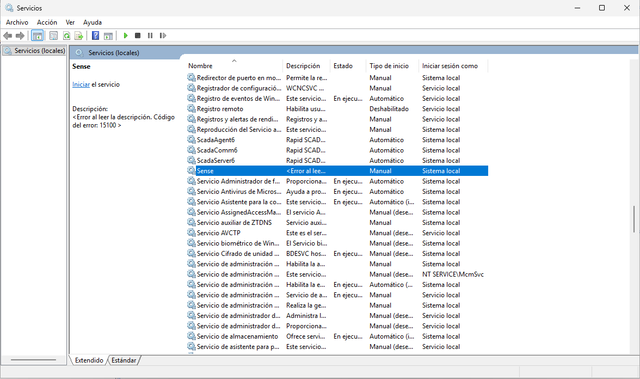Image resolution: width=640 pixels, height=379 pixels.
Task: Click the gear icon beside ScadaServer6
Action: point(191,160)
